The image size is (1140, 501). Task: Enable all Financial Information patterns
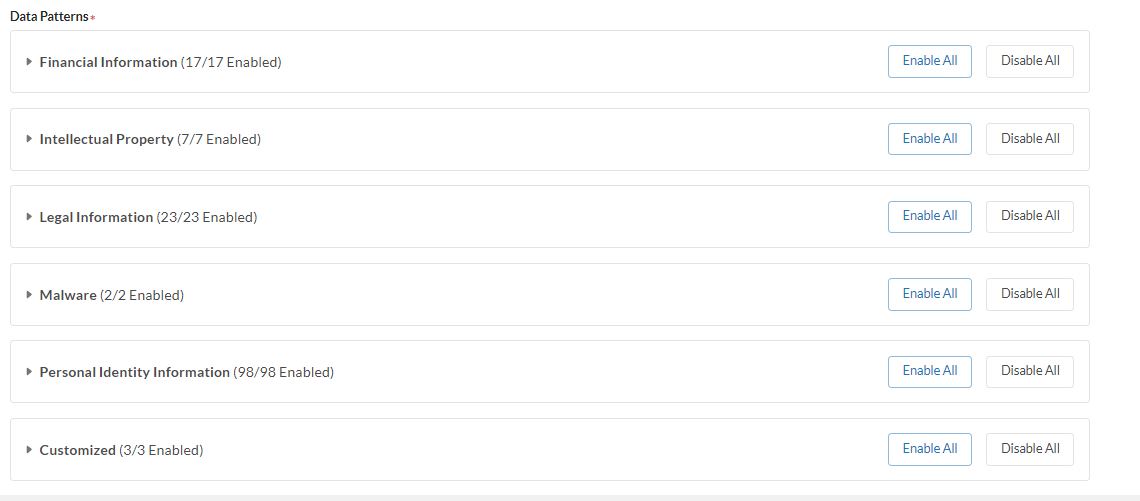(x=929, y=61)
